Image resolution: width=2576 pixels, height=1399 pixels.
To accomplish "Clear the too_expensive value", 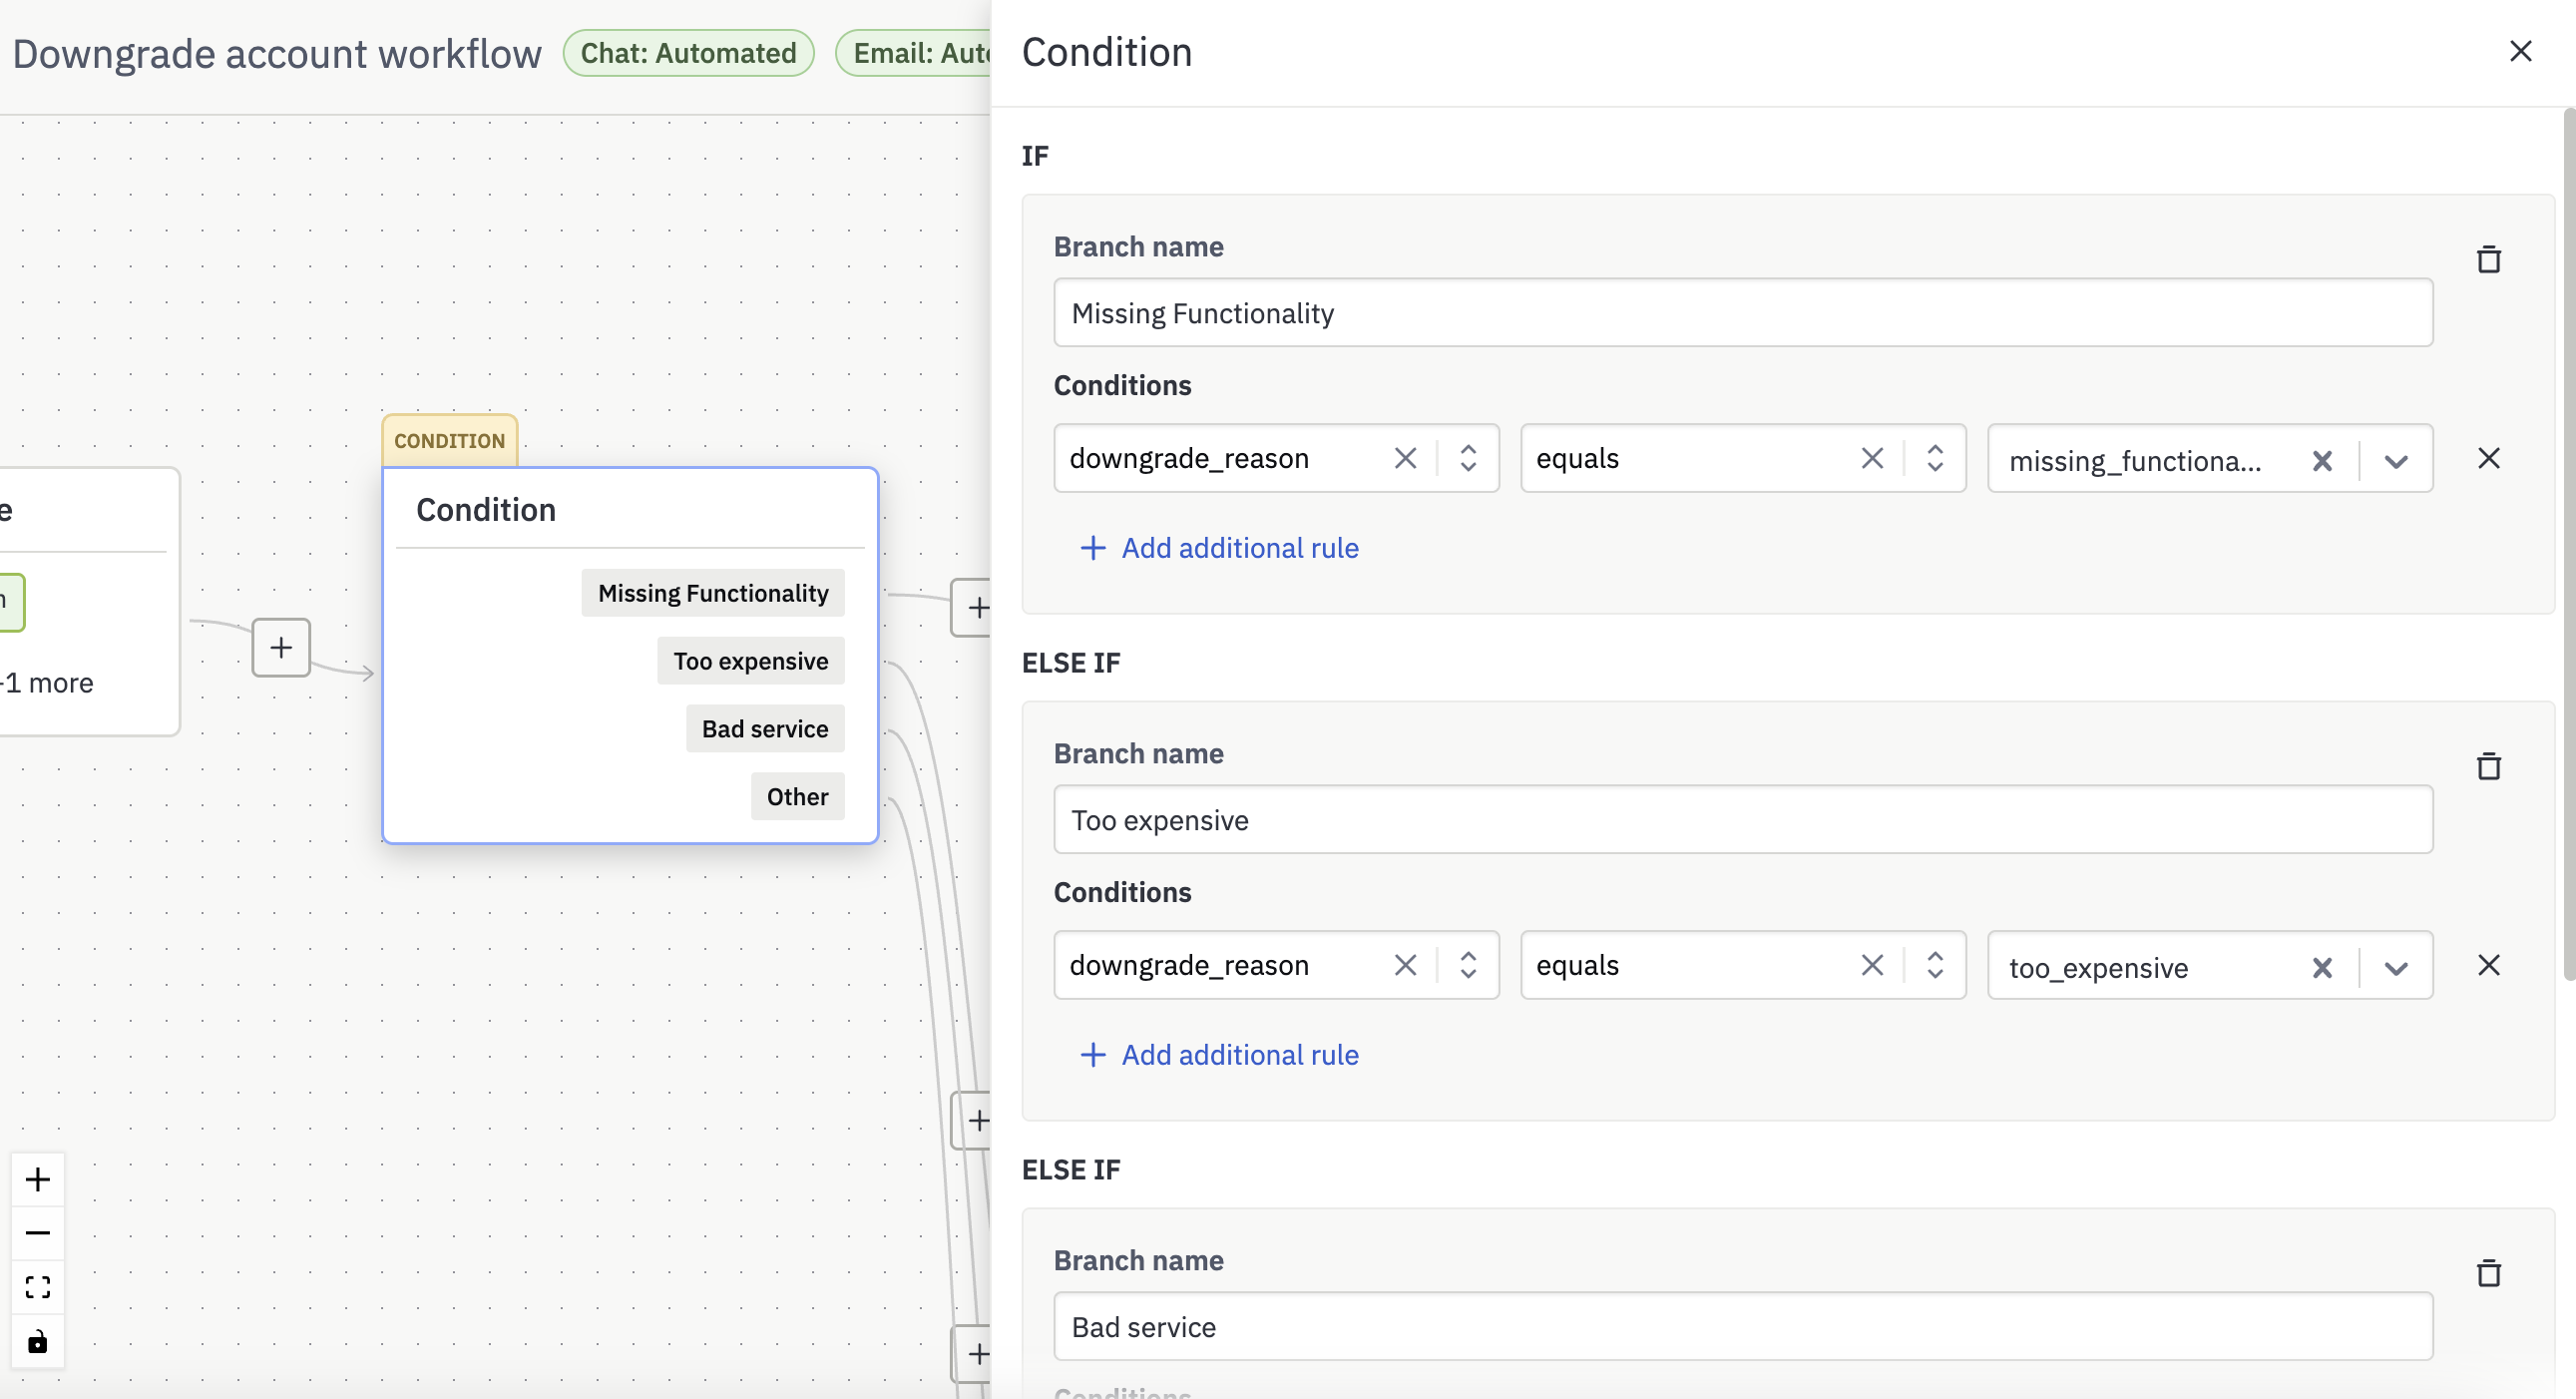I will [x=2322, y=968].
